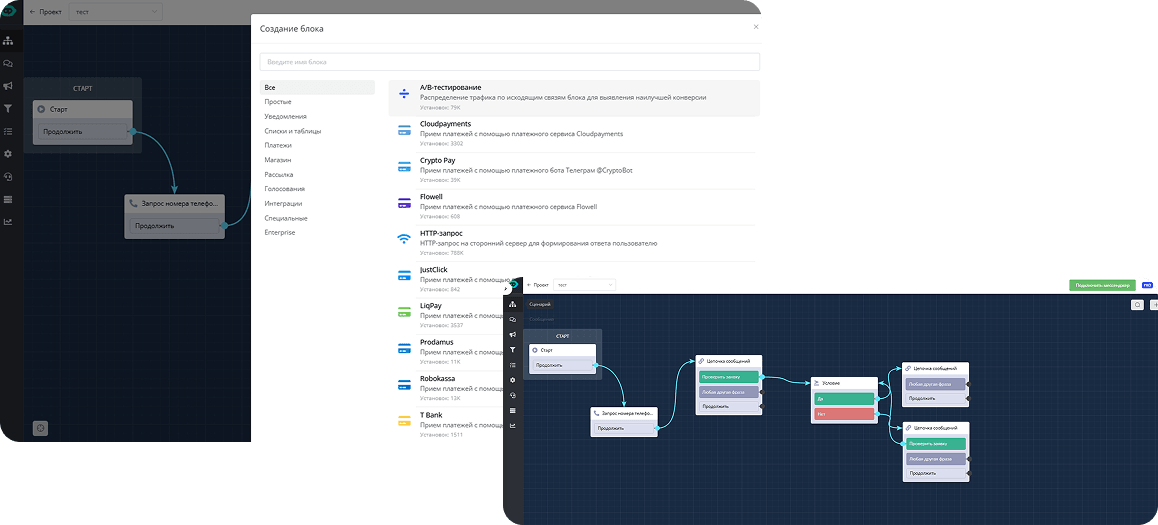1158x525 pixels.
Task: Focus the Введите имя блока search field
Action: (508, 62)
